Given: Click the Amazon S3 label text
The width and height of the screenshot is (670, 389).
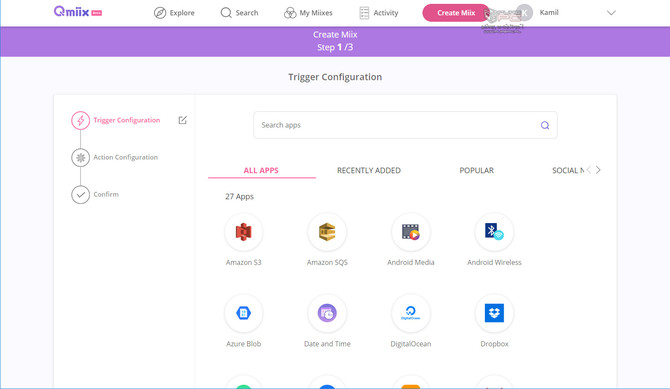Looking at the screenshot, I should pos(244,262).
